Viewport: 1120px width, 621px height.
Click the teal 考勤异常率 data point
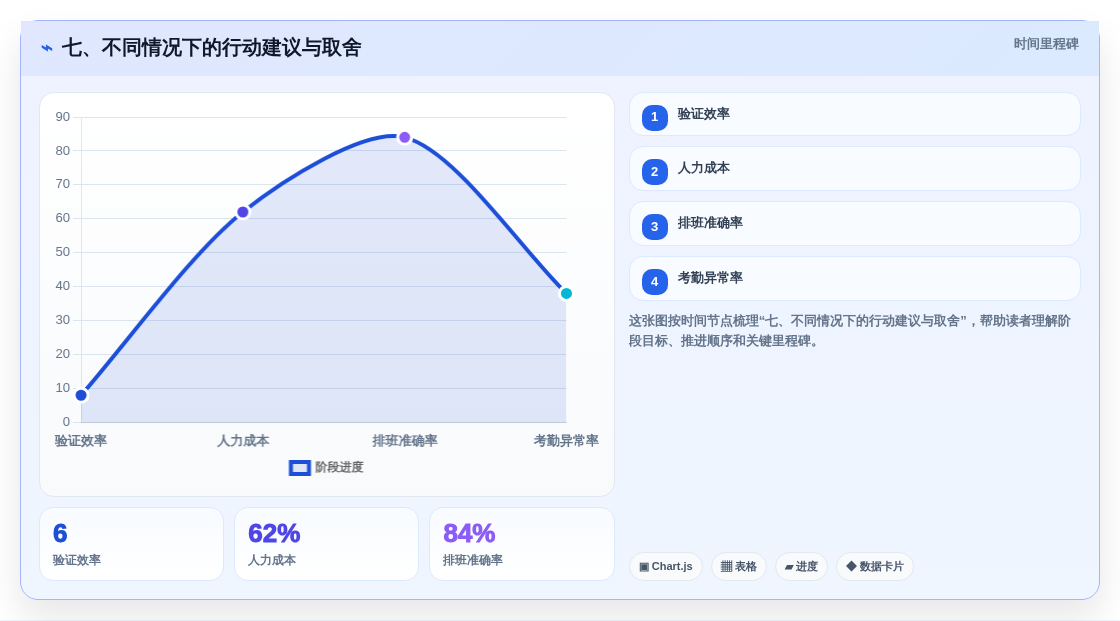(566, 294)
